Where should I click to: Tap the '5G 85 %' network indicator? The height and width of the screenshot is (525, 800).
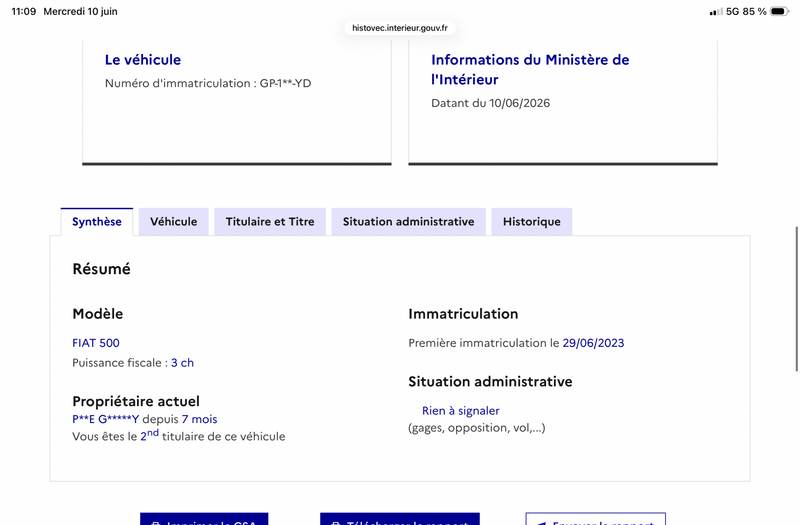pos(746,11)
